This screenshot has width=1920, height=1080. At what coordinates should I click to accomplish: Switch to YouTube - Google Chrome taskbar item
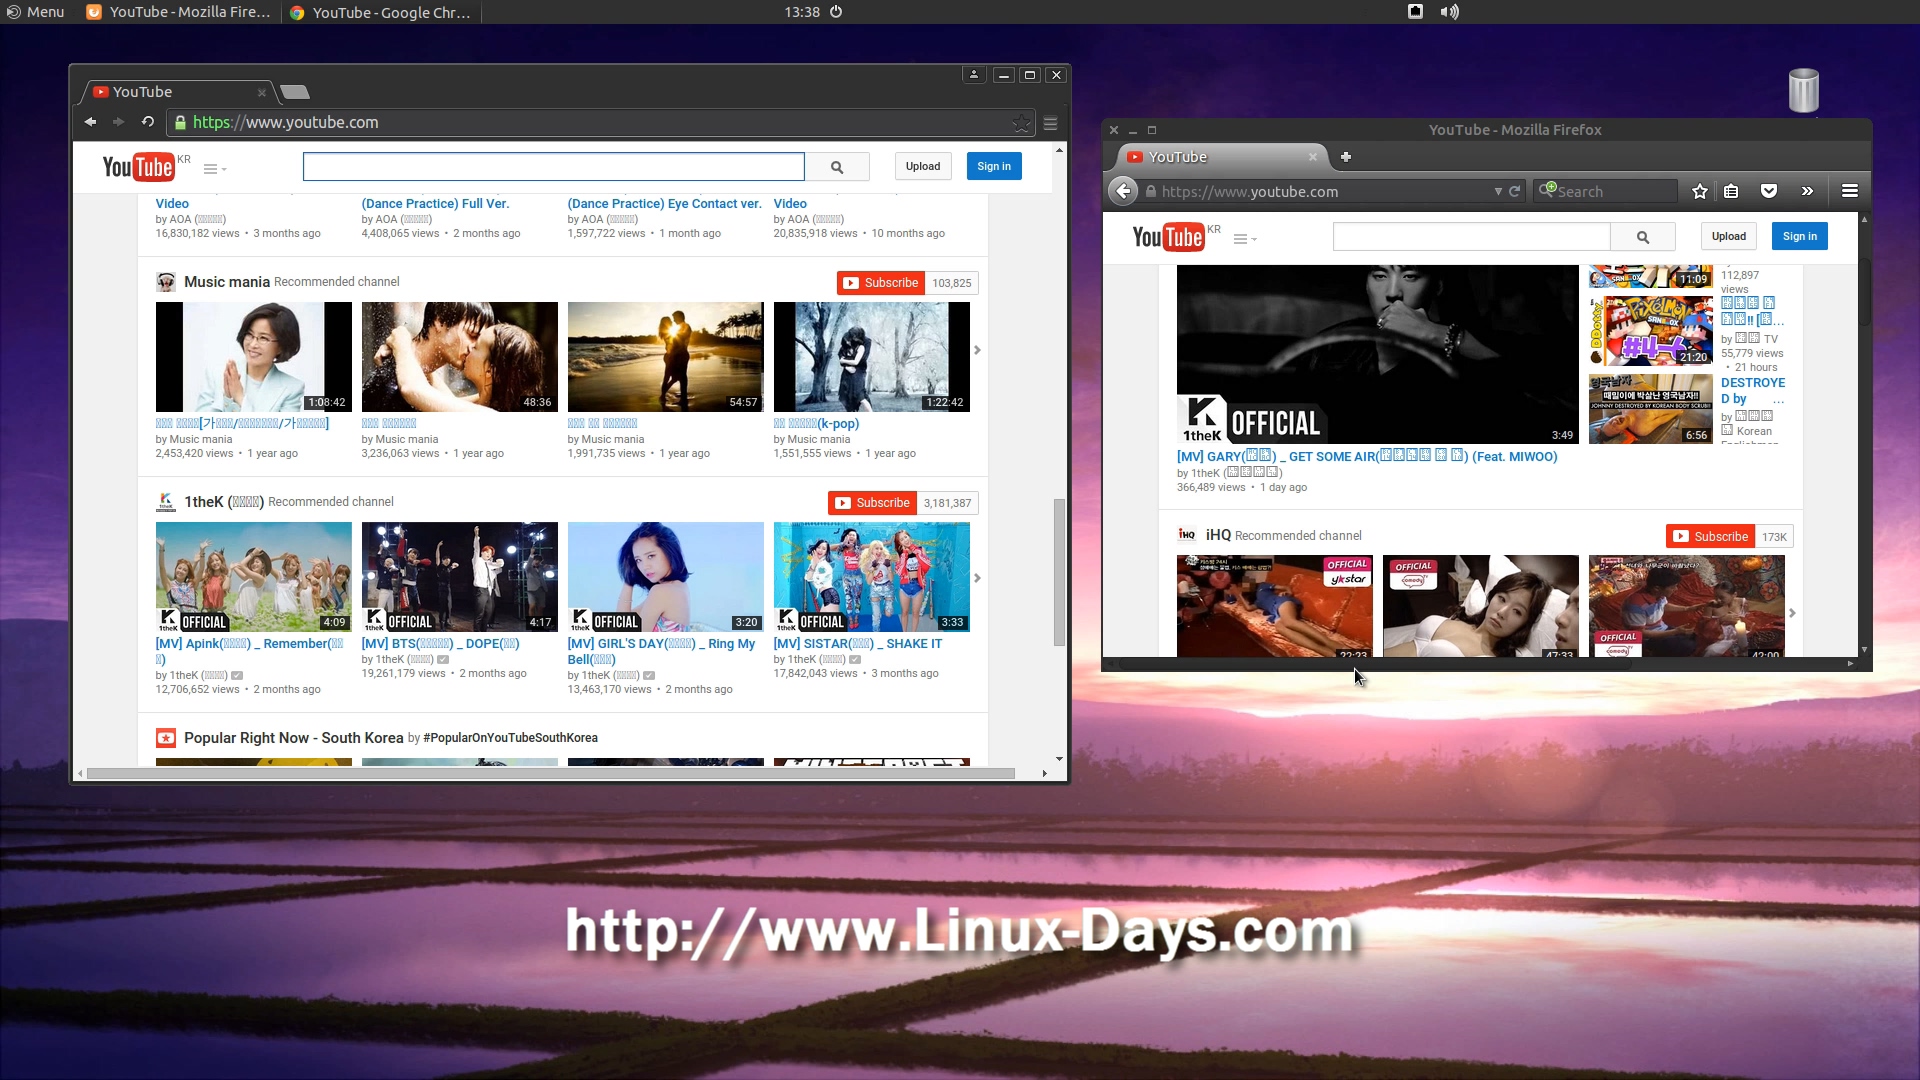click(380, 12)
